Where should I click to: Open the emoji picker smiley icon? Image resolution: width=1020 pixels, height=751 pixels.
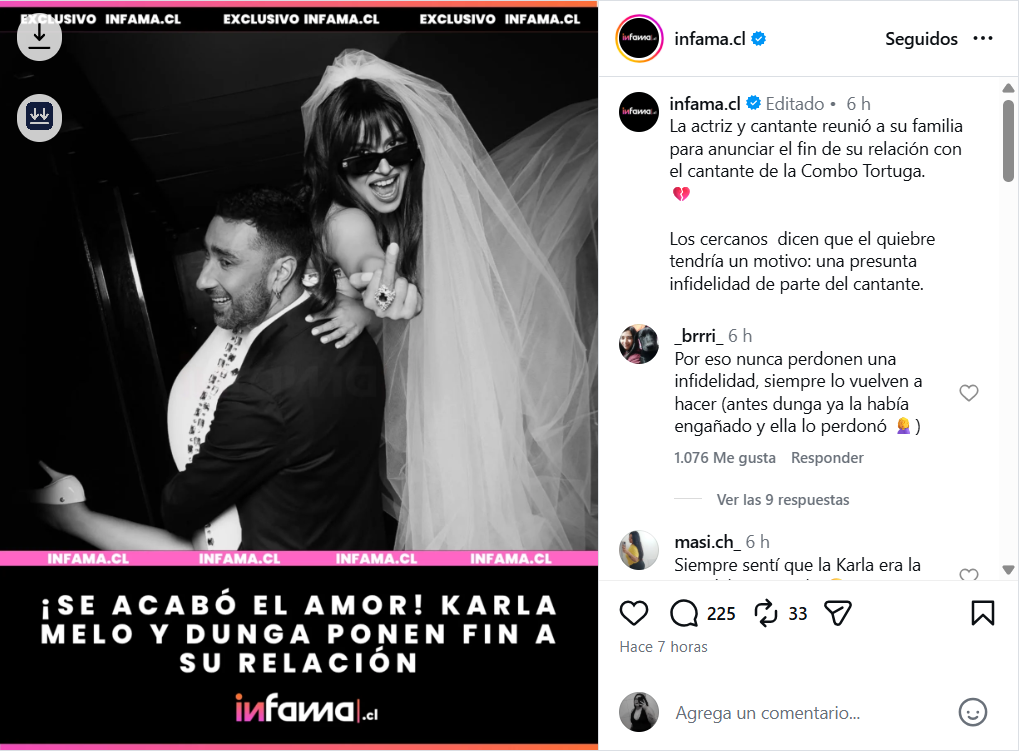[x=973, y=712]
